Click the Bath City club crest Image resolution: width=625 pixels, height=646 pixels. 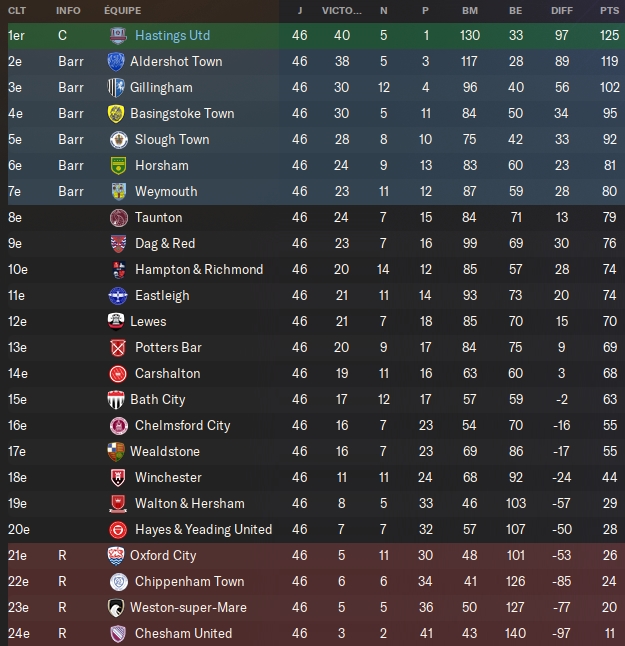click(x=116, y=399)
